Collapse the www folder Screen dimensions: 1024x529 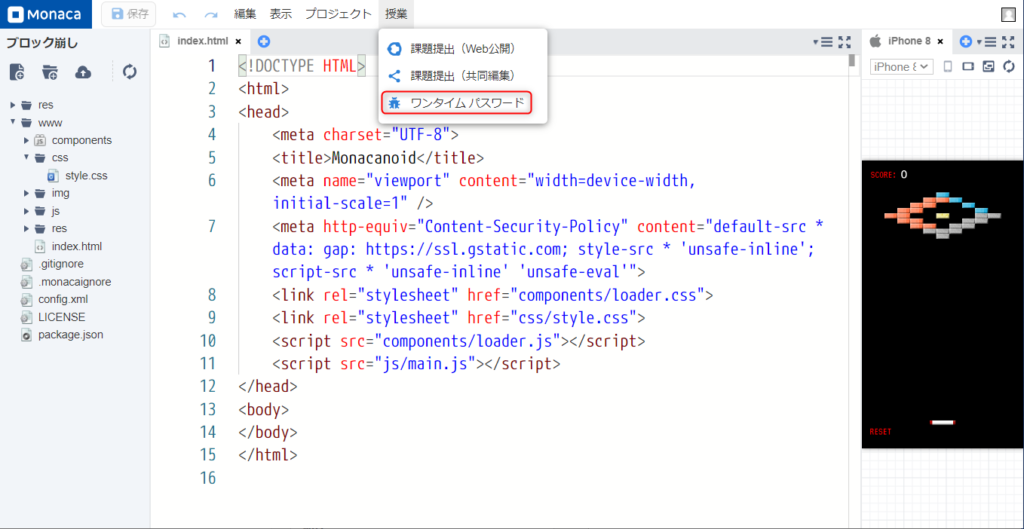(13, 123)
